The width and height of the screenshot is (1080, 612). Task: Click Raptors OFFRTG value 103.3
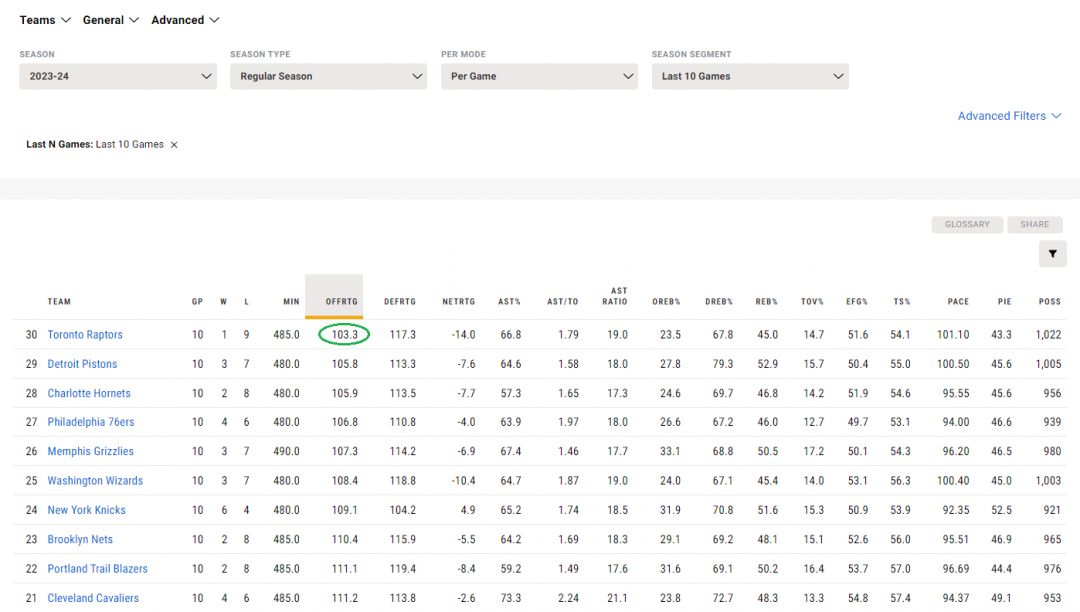pyautogui.click(x=344, y=335)
